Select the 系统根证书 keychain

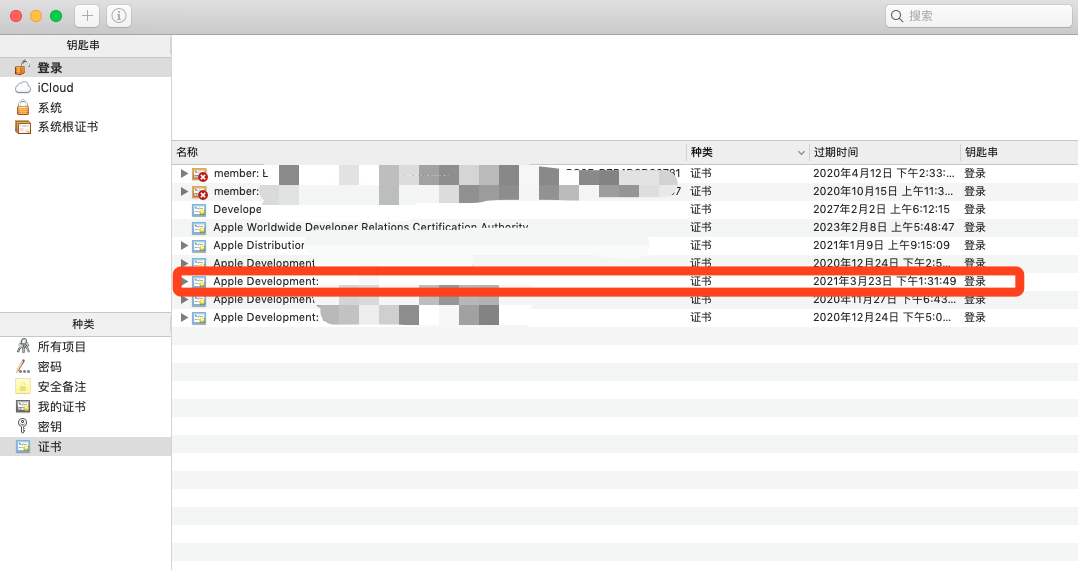pos(85,127)
